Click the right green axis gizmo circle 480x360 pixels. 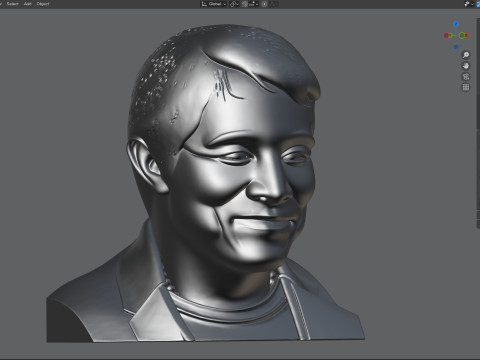click(462, 35)
